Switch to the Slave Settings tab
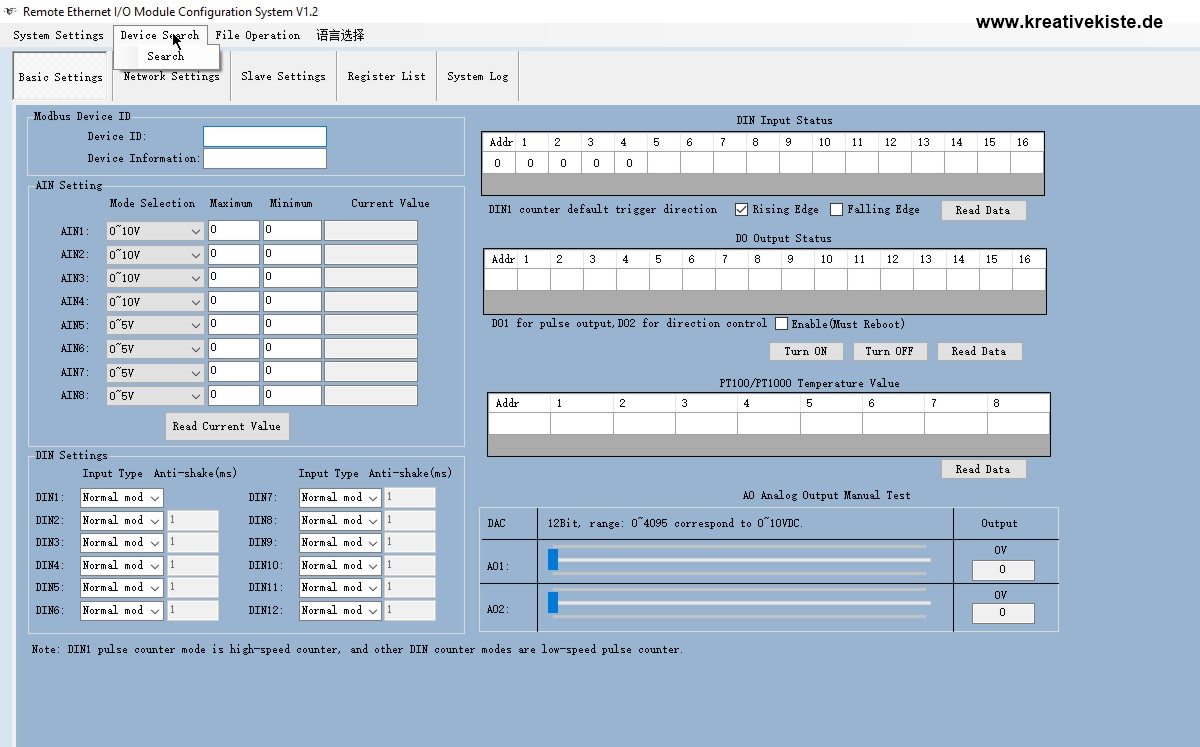The height and width of the screenshot is (747, 1200). pos(283,76)
